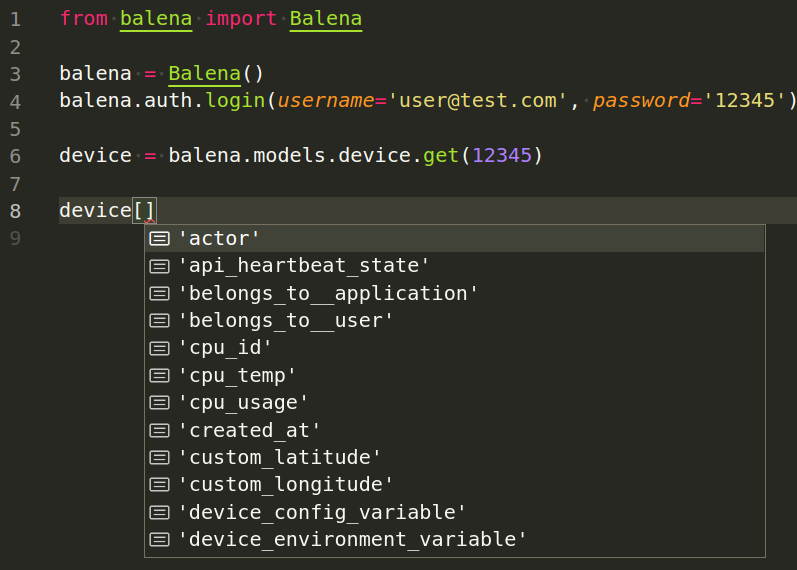Select 'device_config_variable' in the suggestion popup
The image size is (797, 570).
[322, 513]
